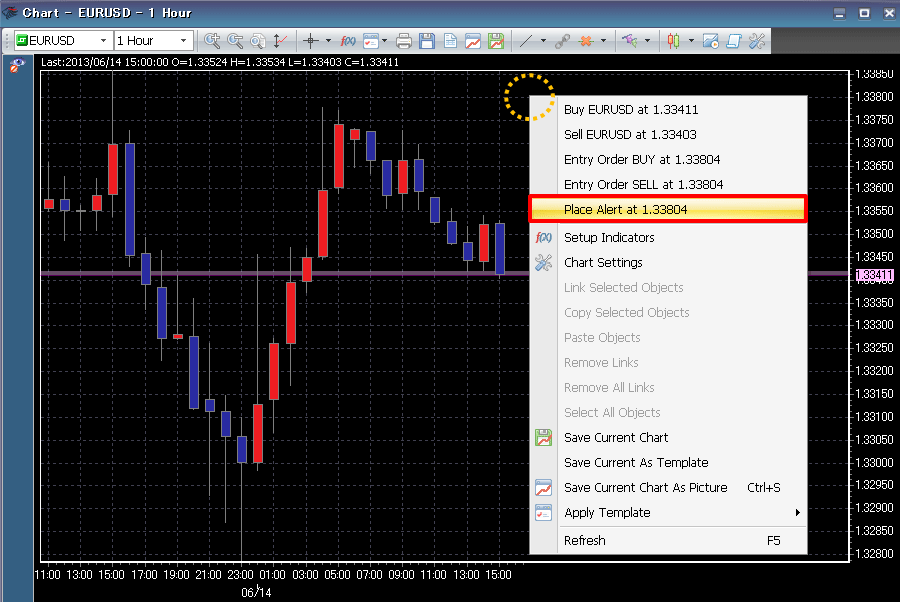The width and height of the screenshot is (900, 602).
Task: Click the application icon in title bar
Action: pos(9,13)
